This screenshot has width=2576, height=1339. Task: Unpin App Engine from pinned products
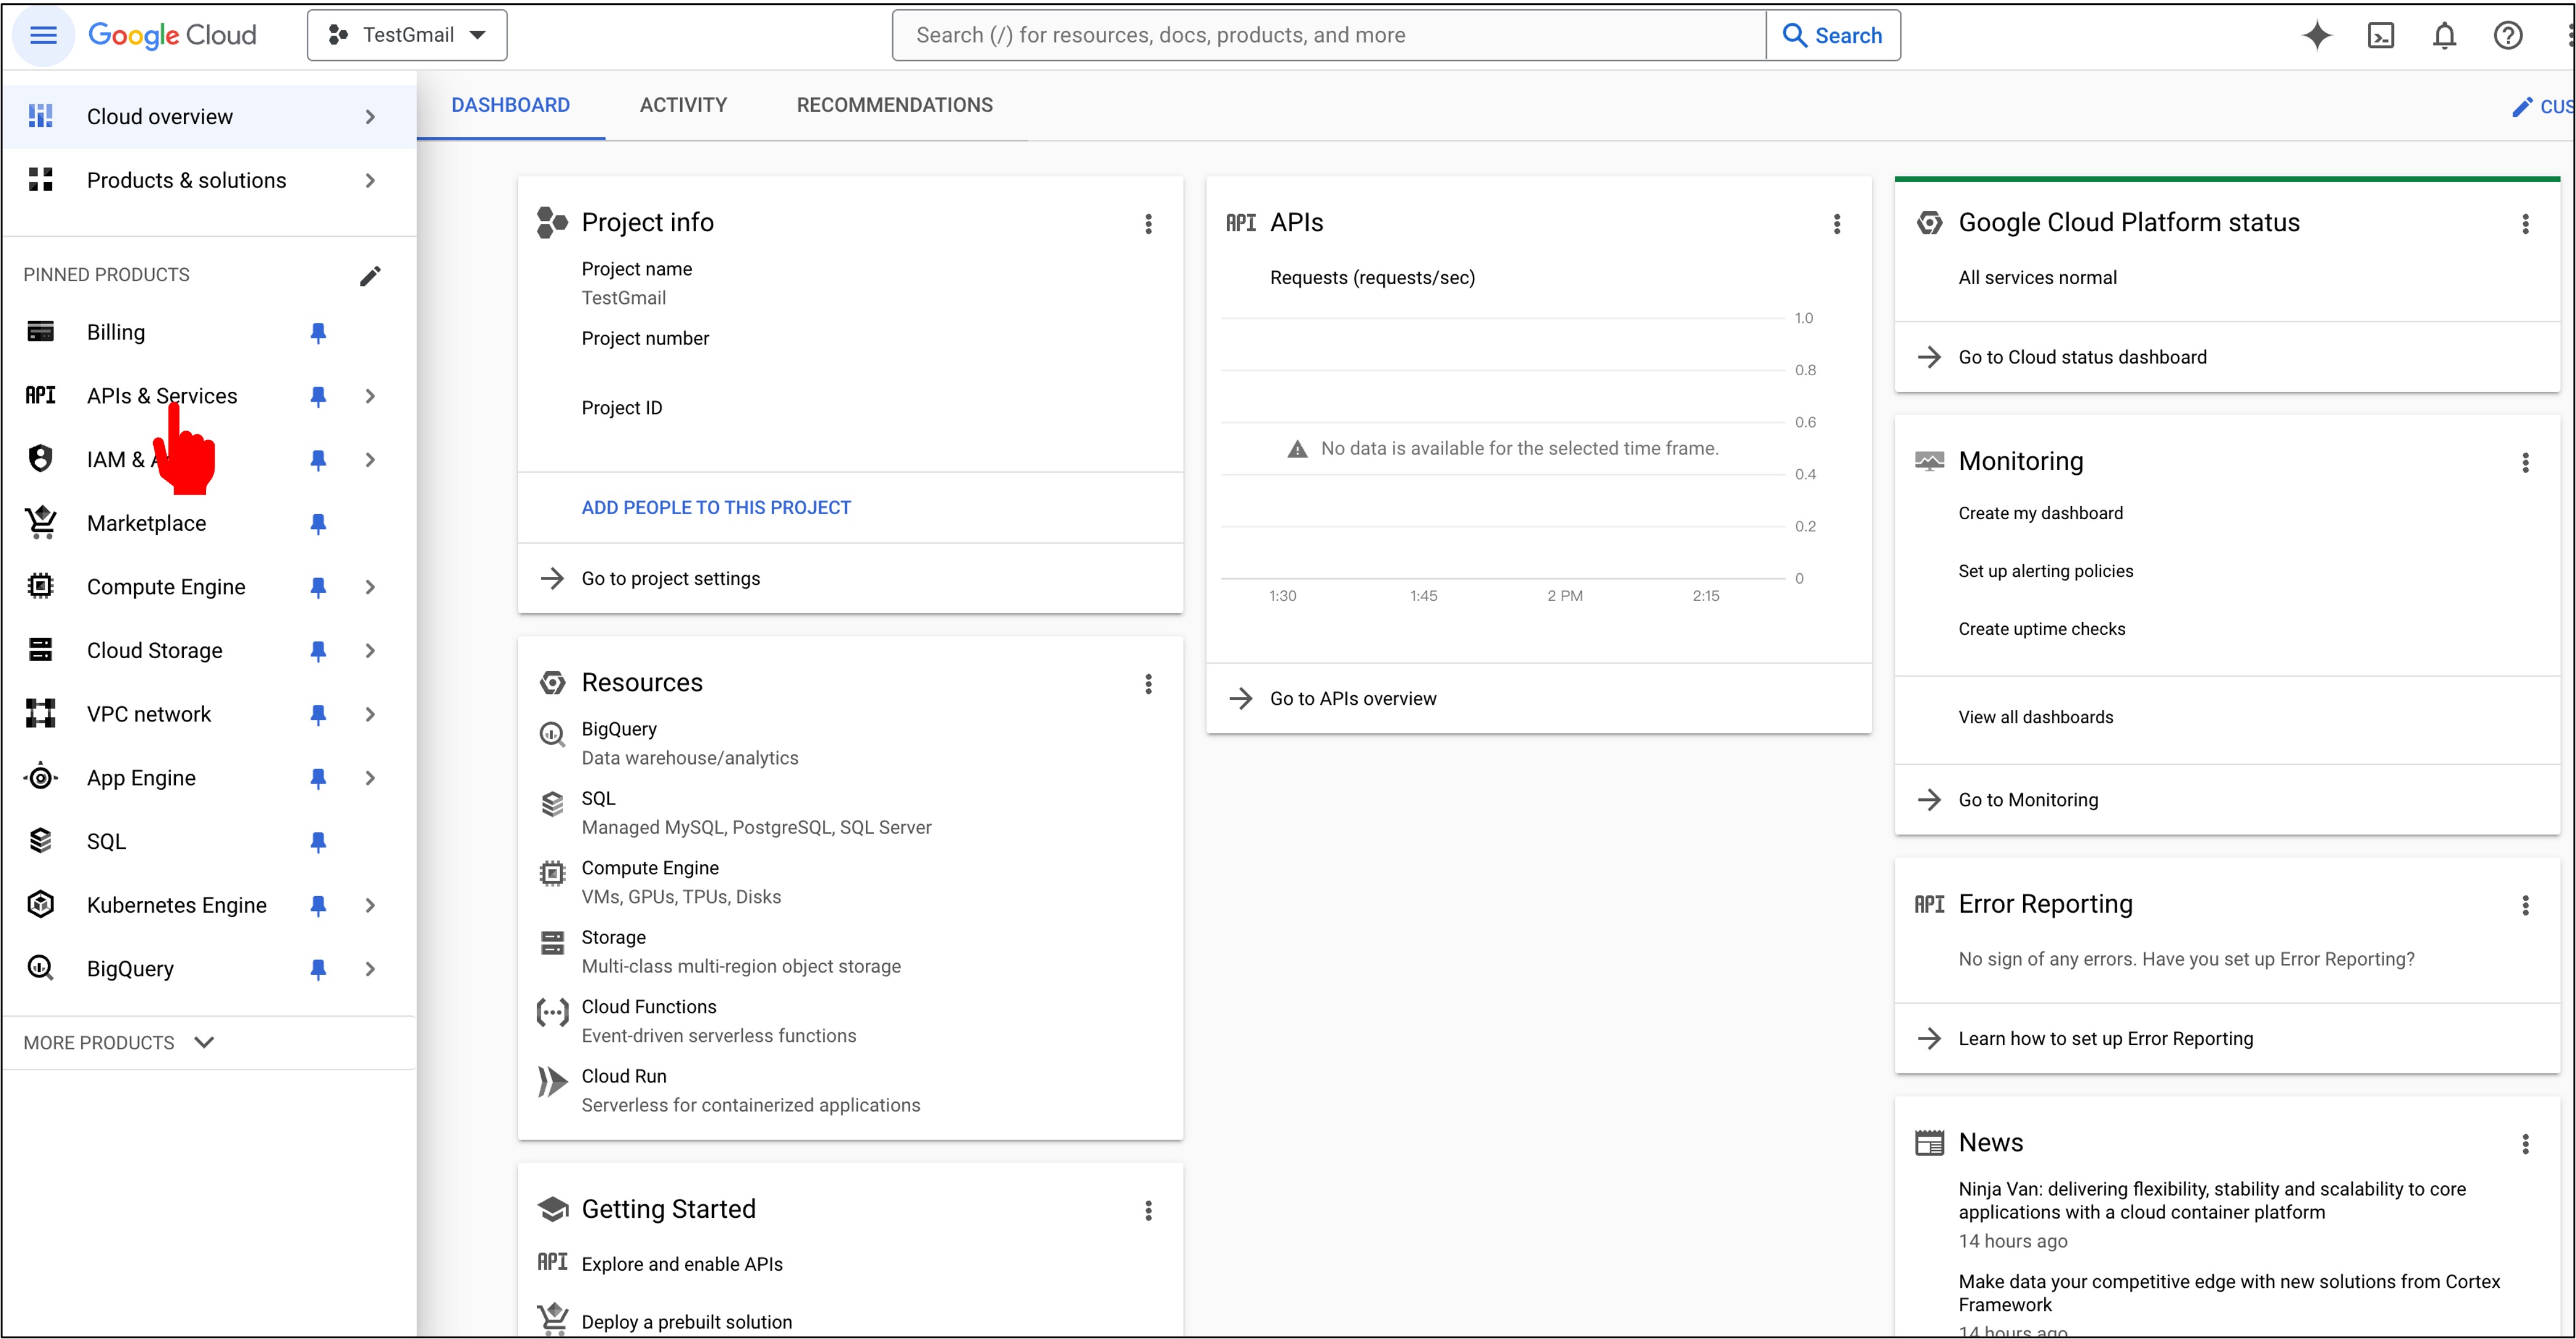tap(318, 779)
